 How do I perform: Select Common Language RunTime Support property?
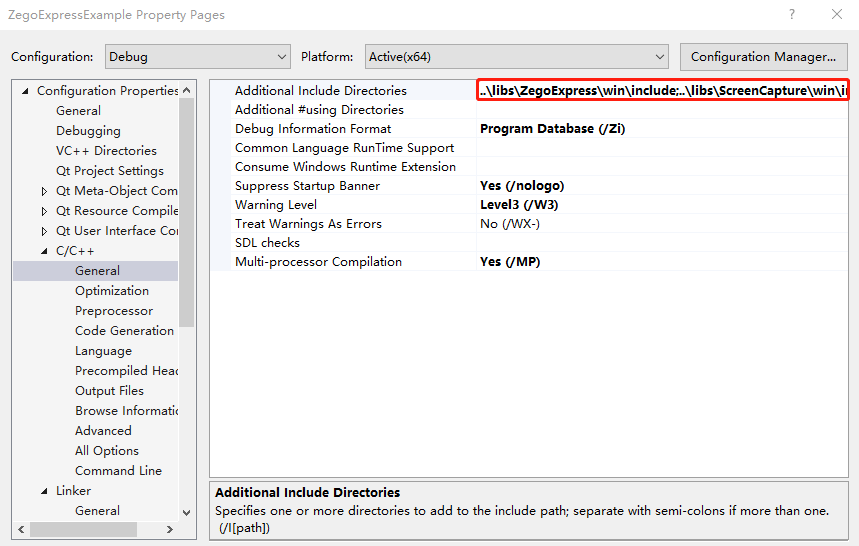(x=345, y=148)
